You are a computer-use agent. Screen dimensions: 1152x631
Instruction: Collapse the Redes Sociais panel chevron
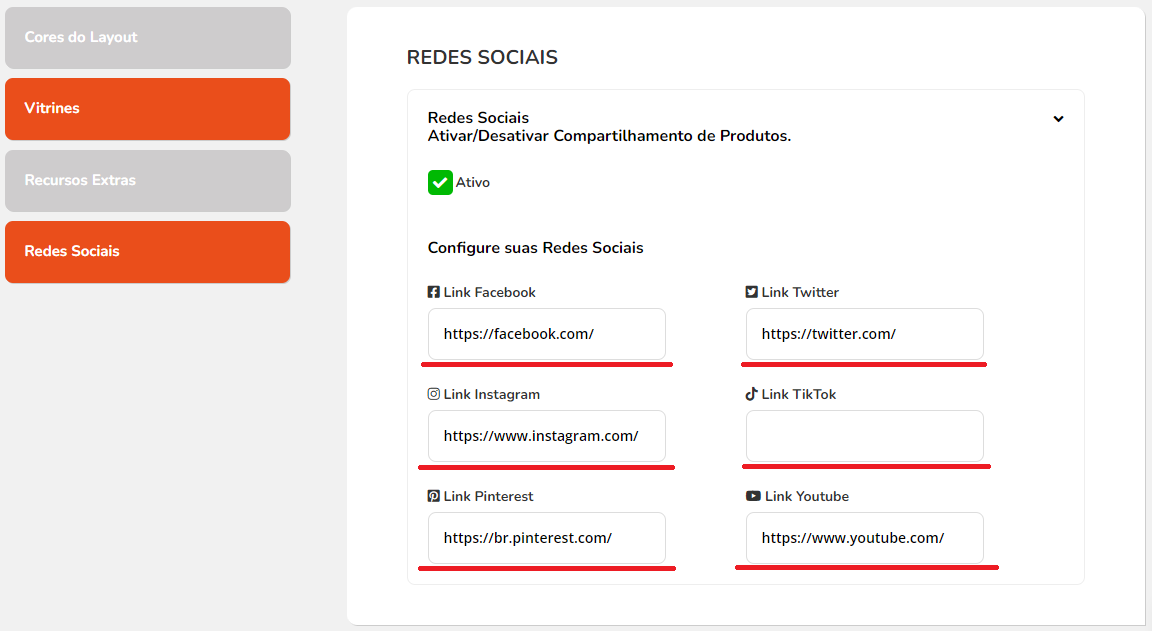(1058, 119)
